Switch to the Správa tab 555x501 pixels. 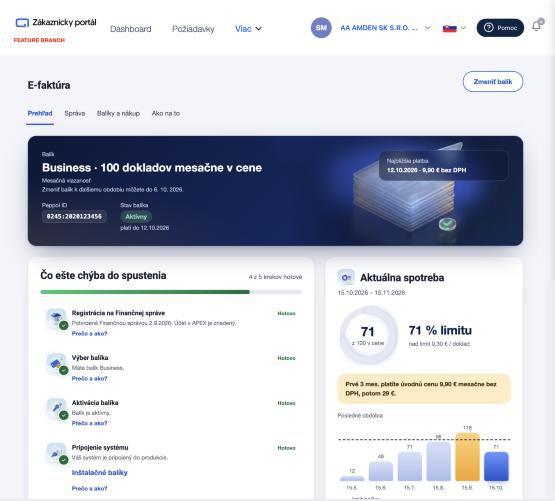coord(75,113)
